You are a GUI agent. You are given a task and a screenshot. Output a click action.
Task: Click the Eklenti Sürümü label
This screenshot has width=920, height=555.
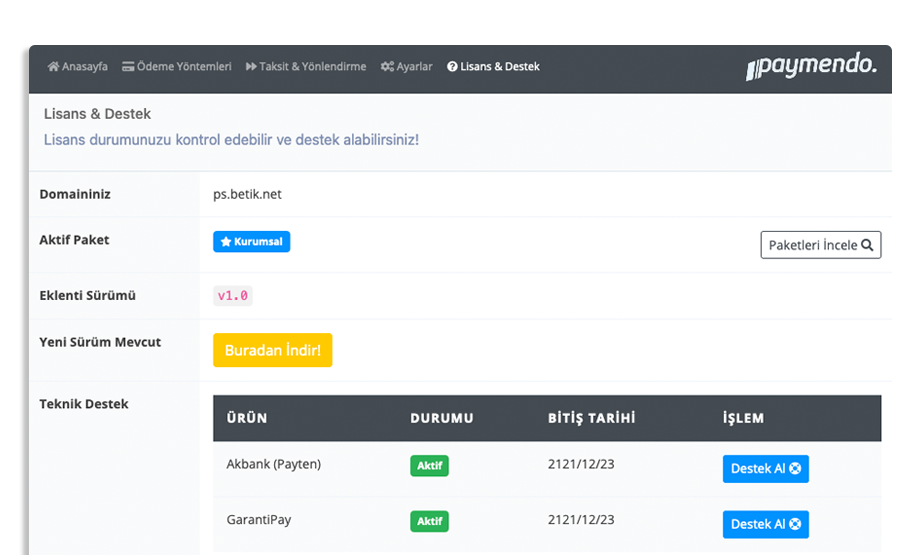[87, 296]
